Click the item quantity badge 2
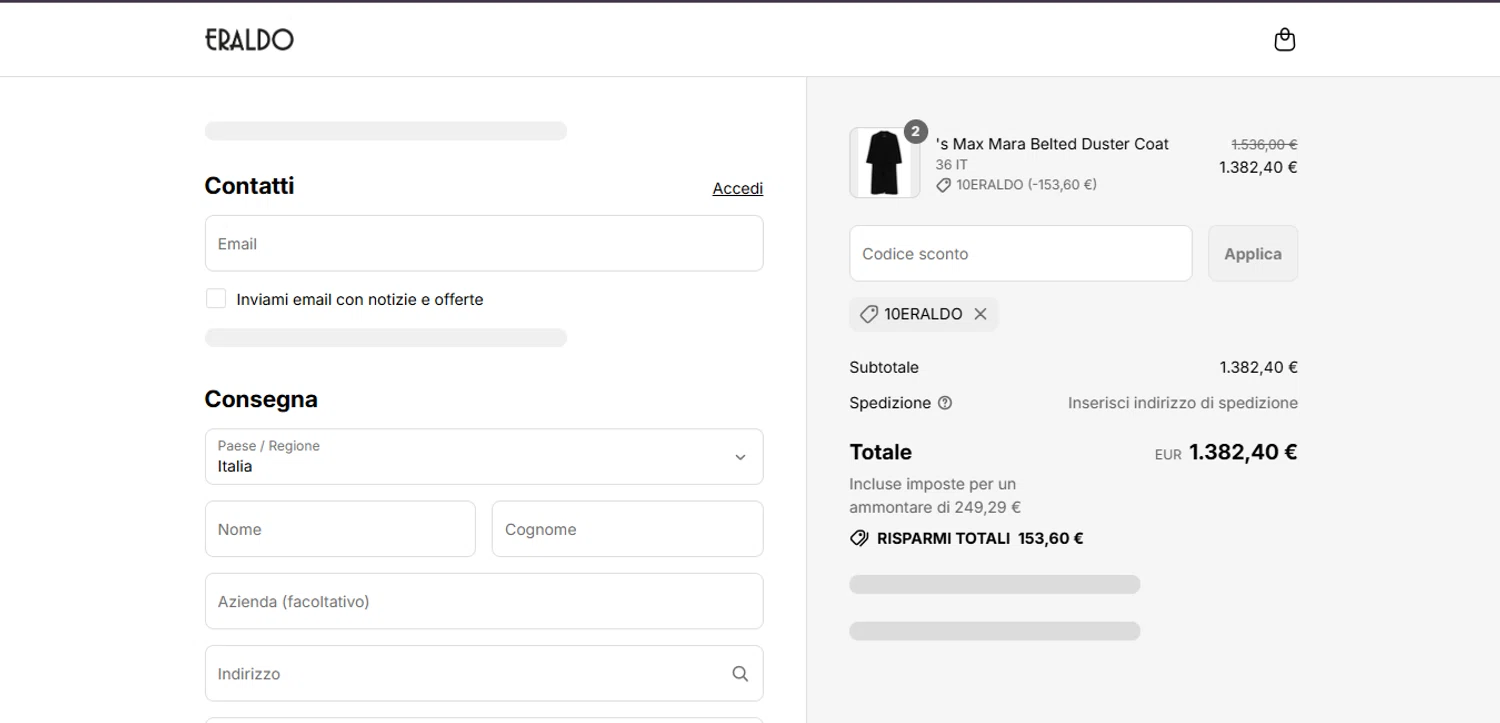1500x723 pixels. pos(915,131)
